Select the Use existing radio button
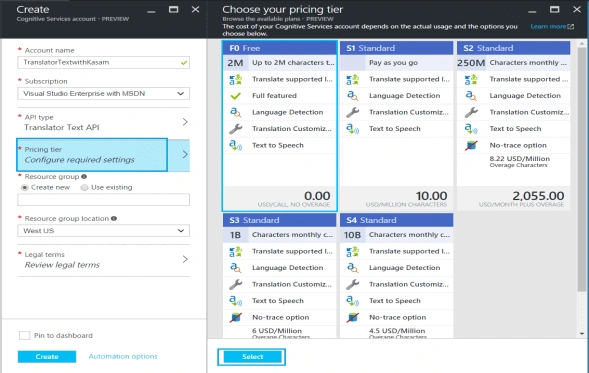Viewport: 589px width, 373px height. (85, 187)
